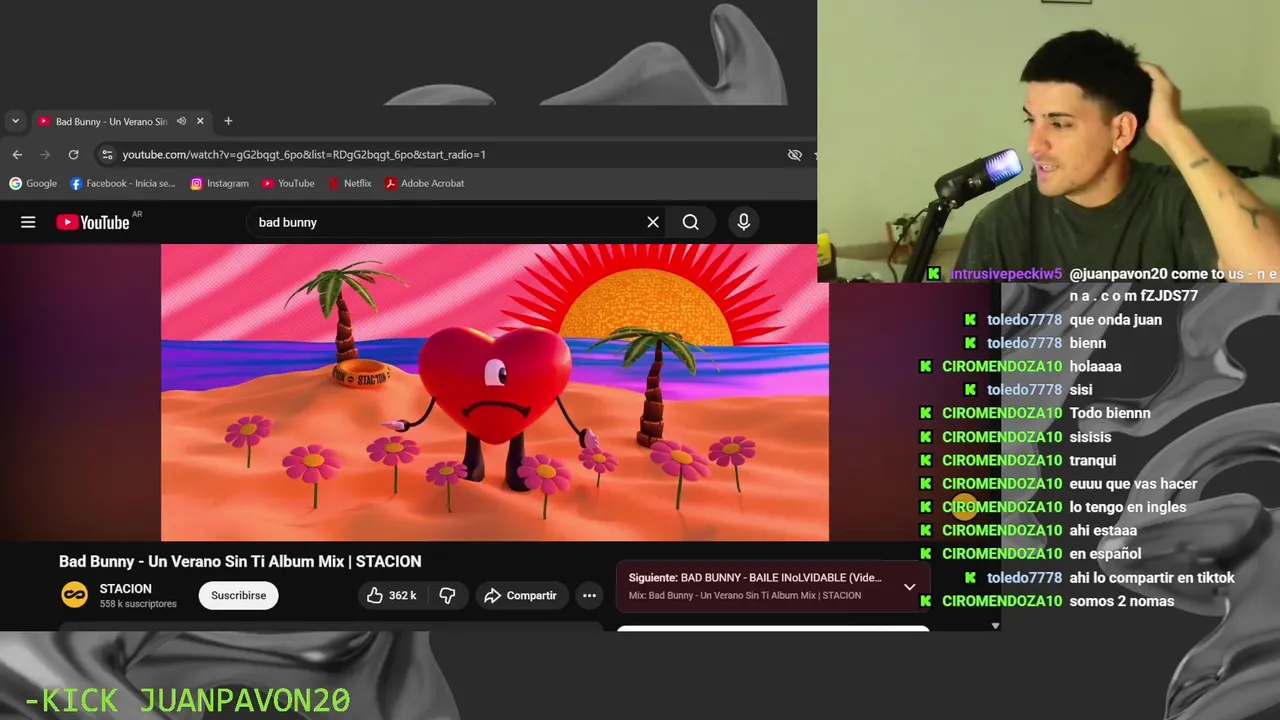1280x720 pixels.
Task: Click chat message 'bienn'
Action: click(x=1088, y=343)
